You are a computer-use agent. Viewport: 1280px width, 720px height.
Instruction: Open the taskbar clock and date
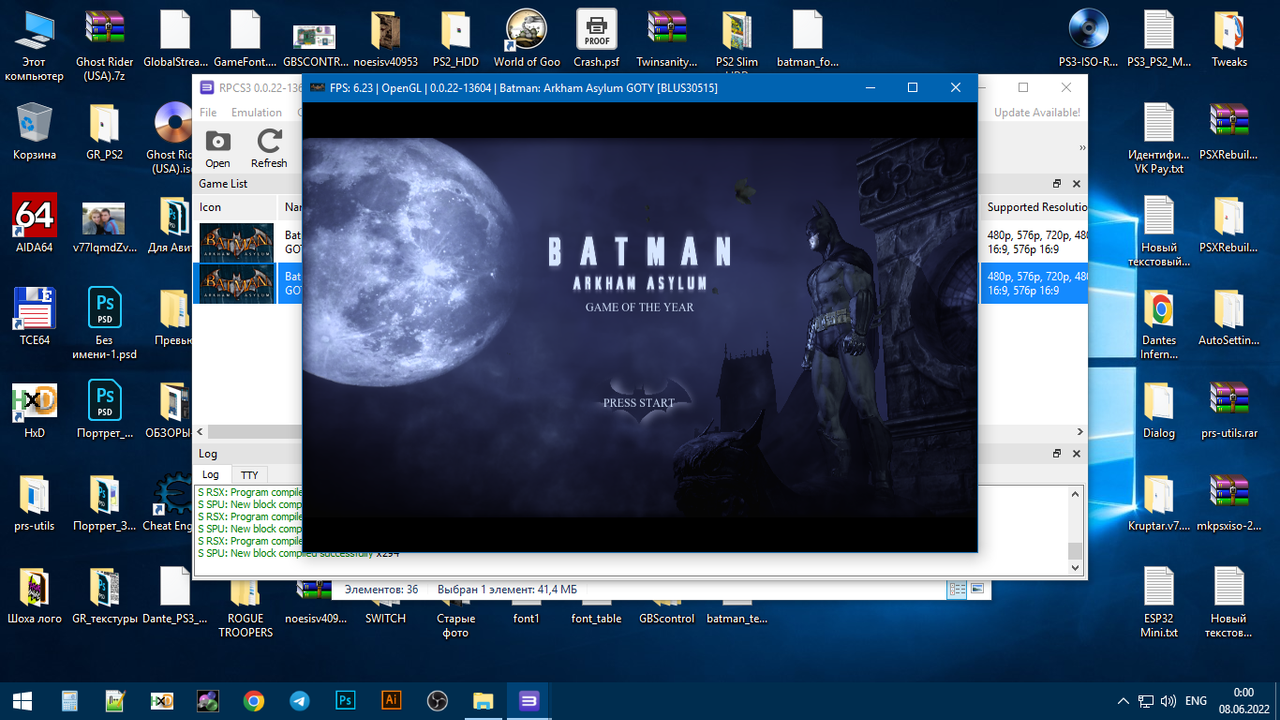coord(1244,700)
